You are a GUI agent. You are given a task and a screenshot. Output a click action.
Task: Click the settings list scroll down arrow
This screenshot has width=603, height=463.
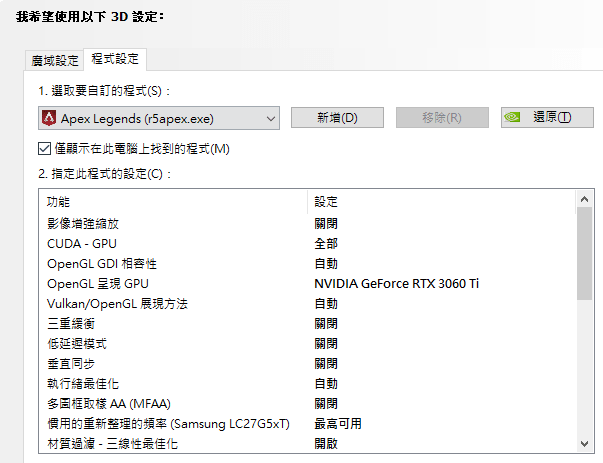[x=585, y=444]
